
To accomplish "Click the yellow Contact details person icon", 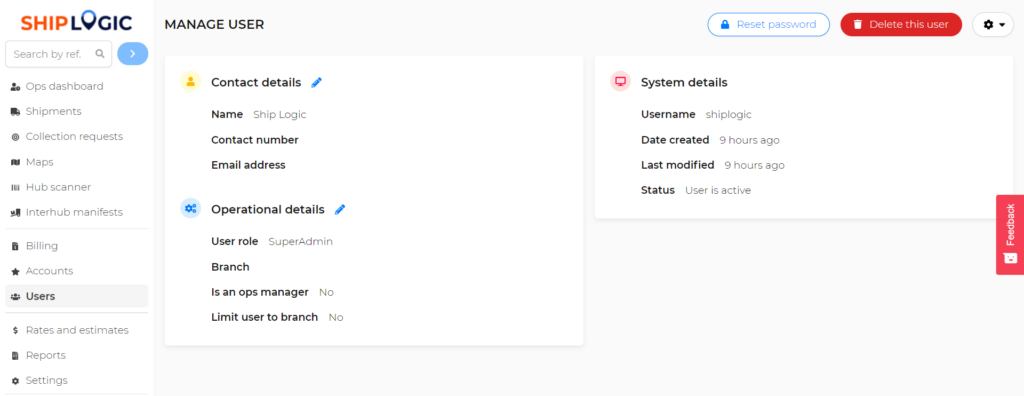I will point(191,82).
